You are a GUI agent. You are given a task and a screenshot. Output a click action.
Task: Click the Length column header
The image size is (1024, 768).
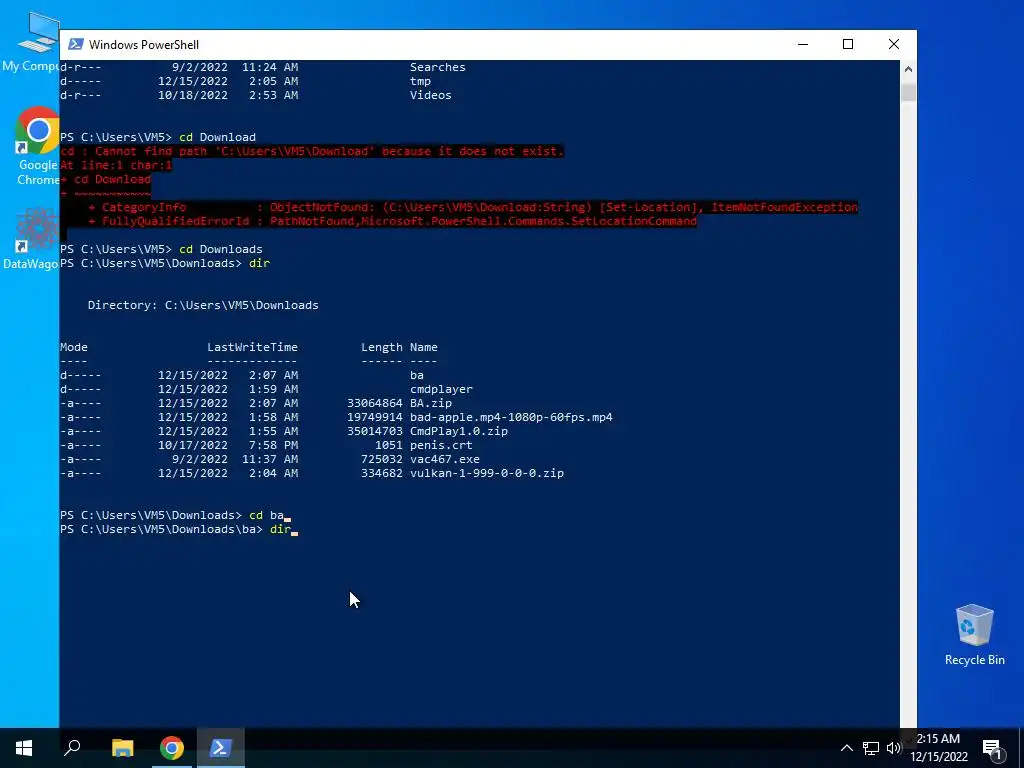pyautogui.click(x=381, y=347)
